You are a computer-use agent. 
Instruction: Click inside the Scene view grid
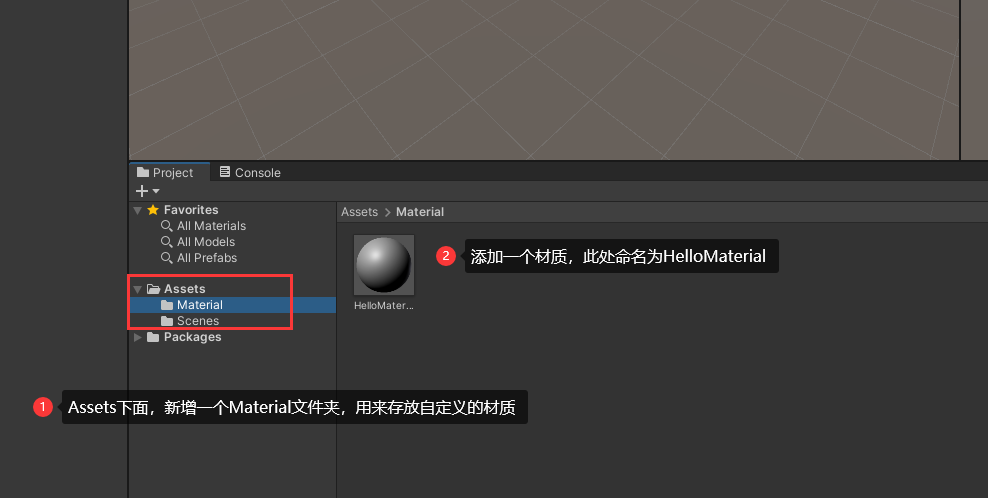coord(544,79)
